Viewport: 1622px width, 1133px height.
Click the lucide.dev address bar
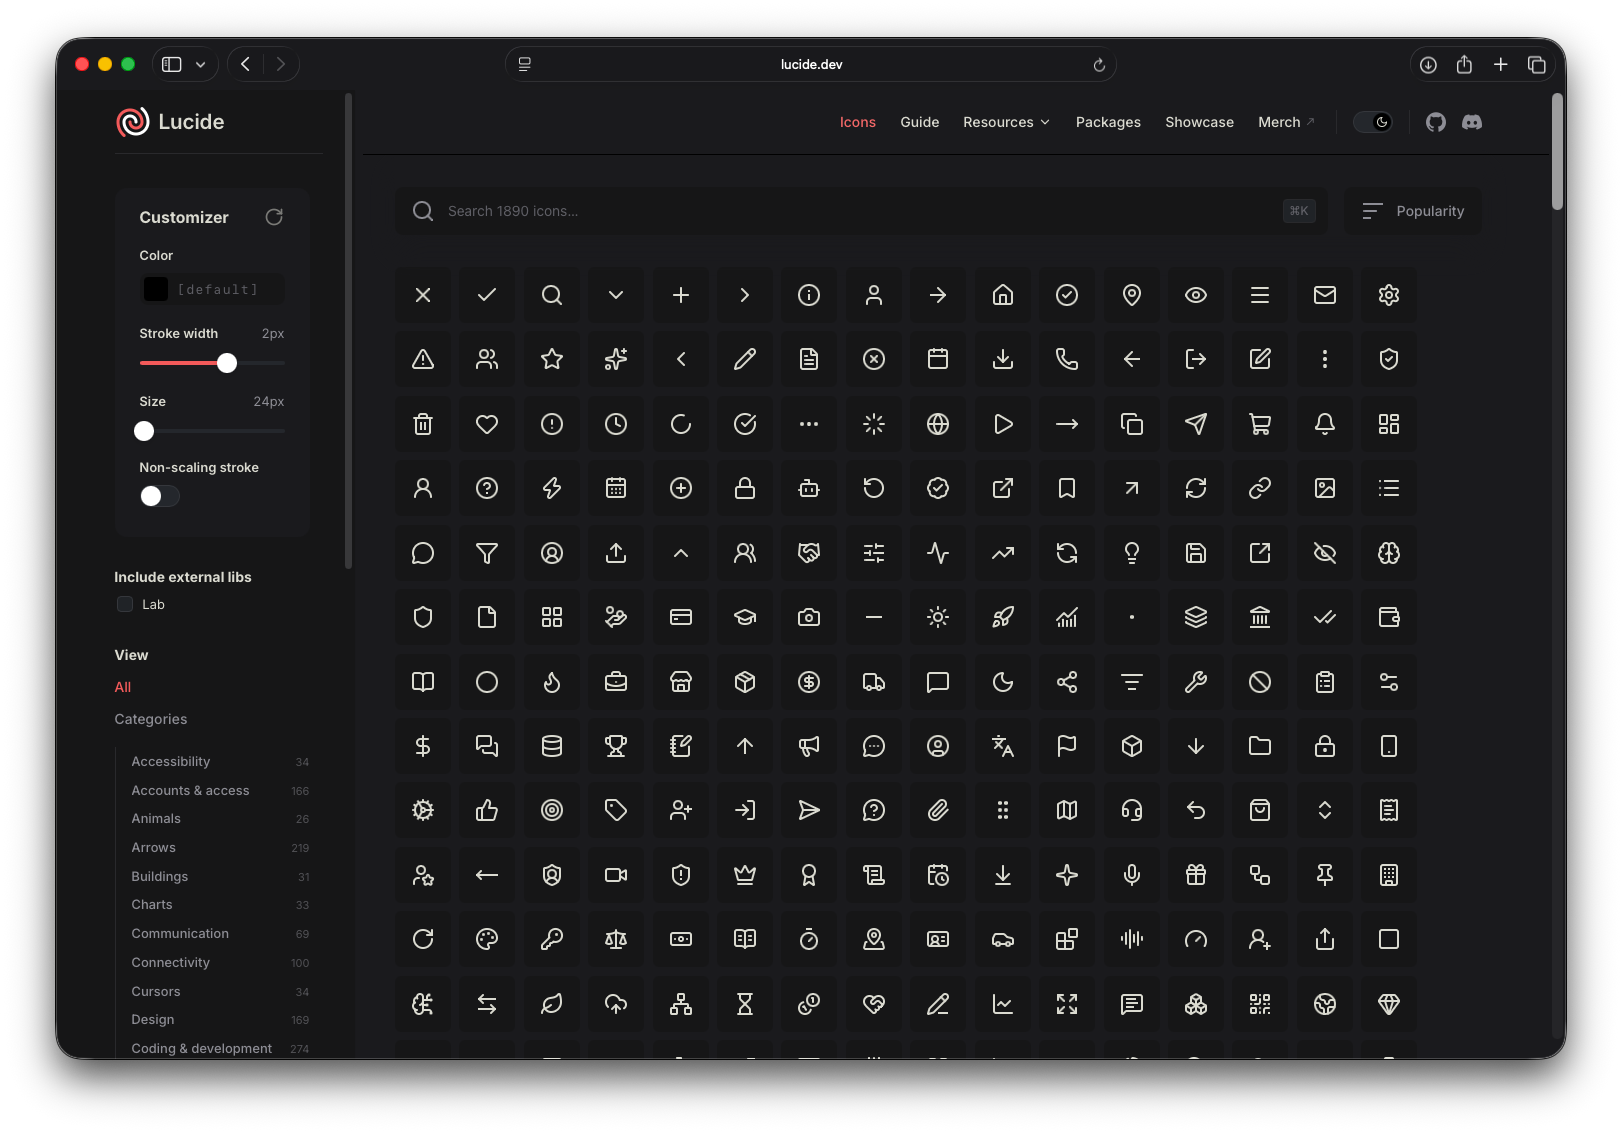pos(811,64)
